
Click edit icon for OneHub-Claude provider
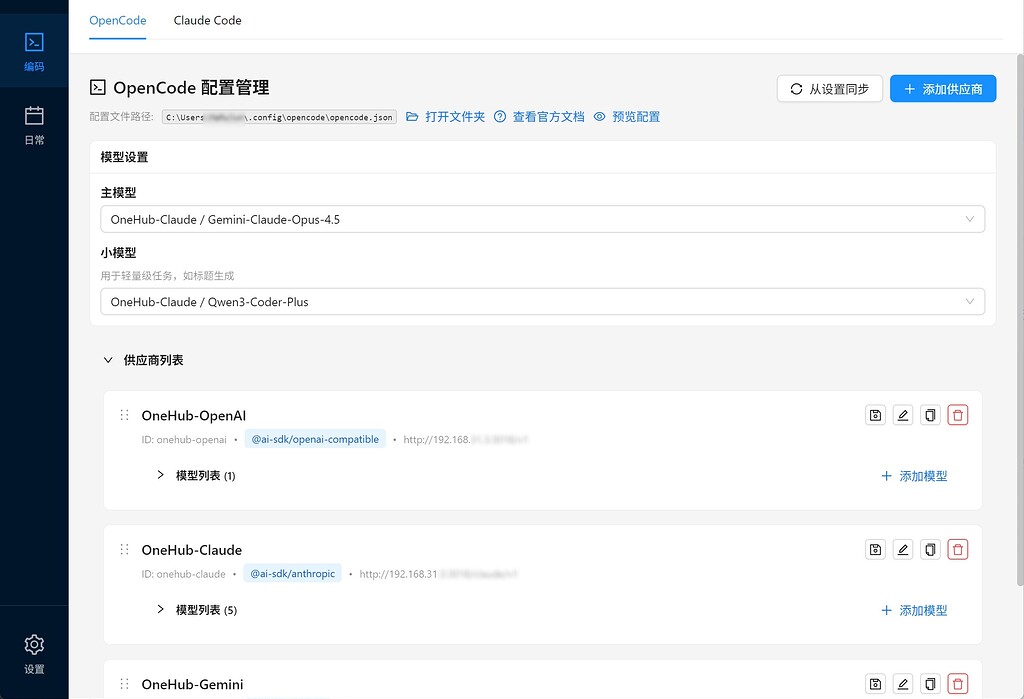click(903, 549)
